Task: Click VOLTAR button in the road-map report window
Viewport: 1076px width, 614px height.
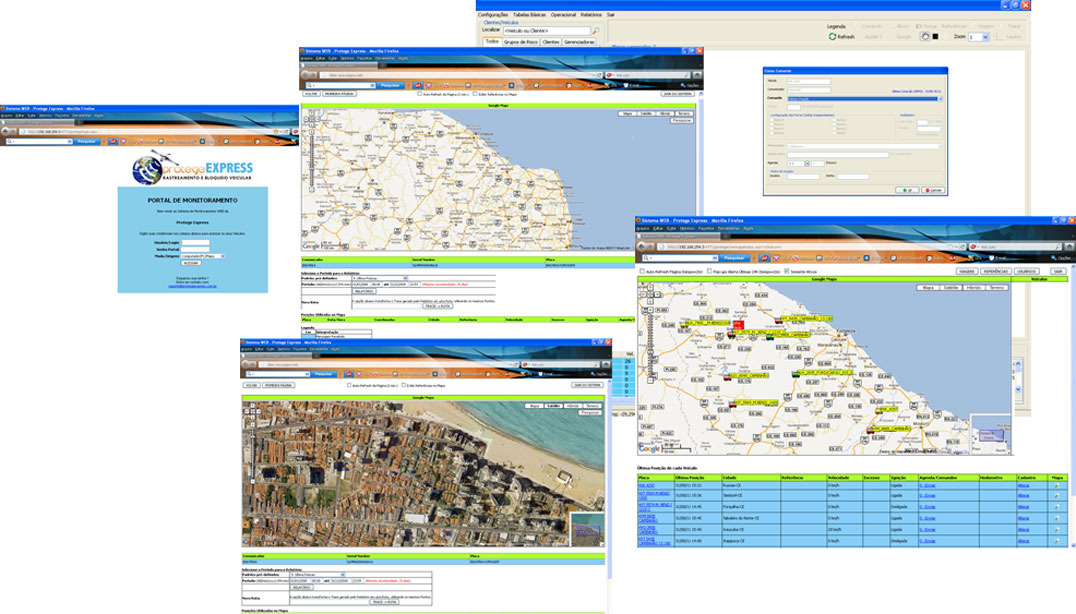Action: (312, 94)
